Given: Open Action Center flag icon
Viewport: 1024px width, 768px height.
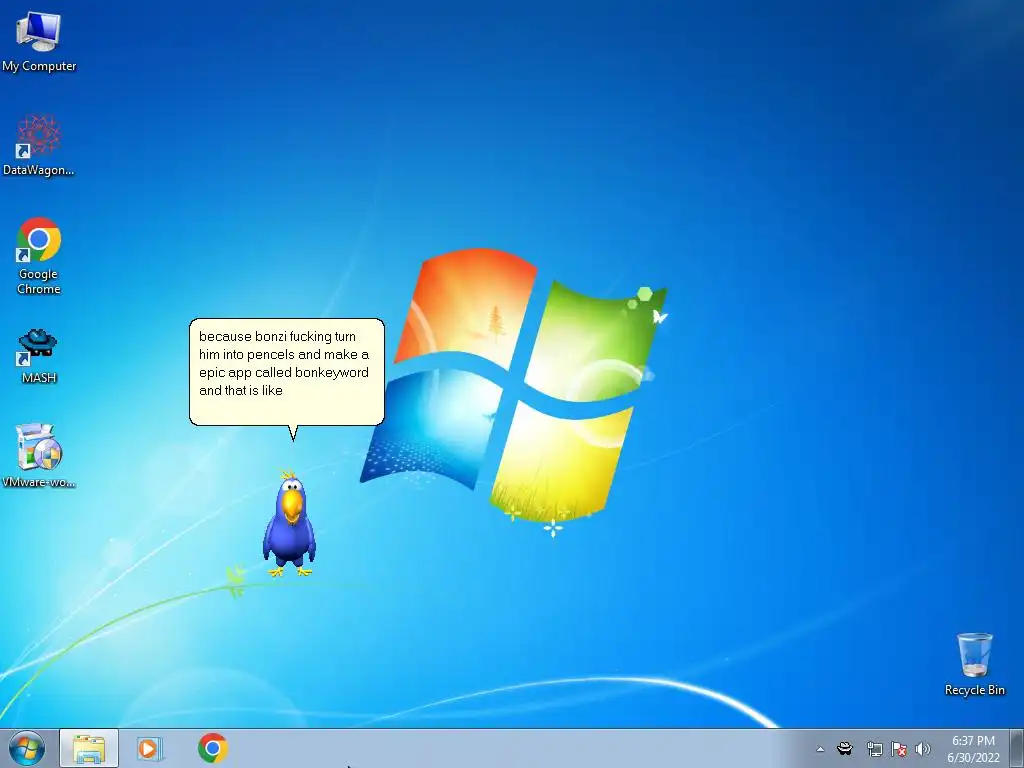Looking at the screenshot, I should tap(899, 749).
